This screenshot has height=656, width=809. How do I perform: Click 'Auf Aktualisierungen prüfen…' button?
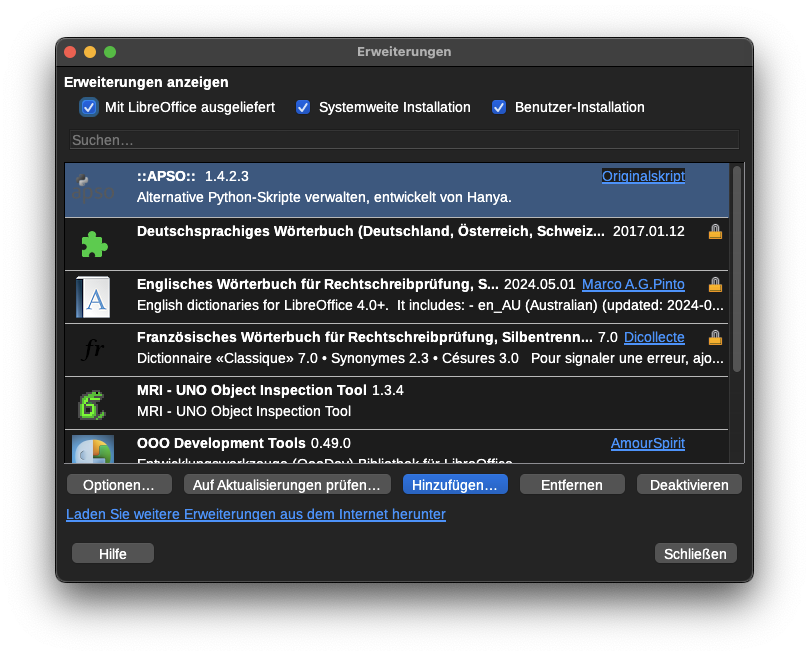pos(286,485)
